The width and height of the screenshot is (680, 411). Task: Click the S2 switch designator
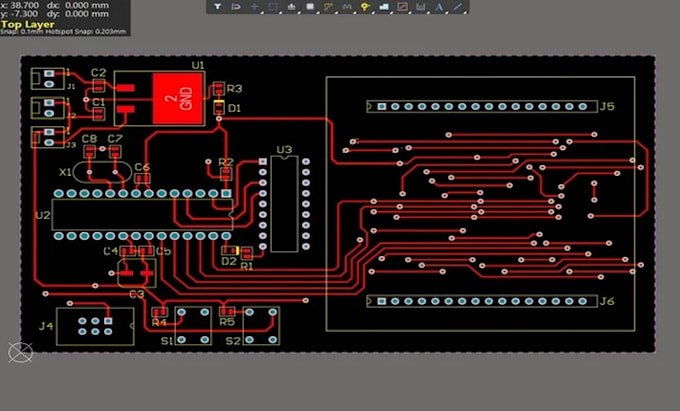pyautogui.click(x=233, y=341)
